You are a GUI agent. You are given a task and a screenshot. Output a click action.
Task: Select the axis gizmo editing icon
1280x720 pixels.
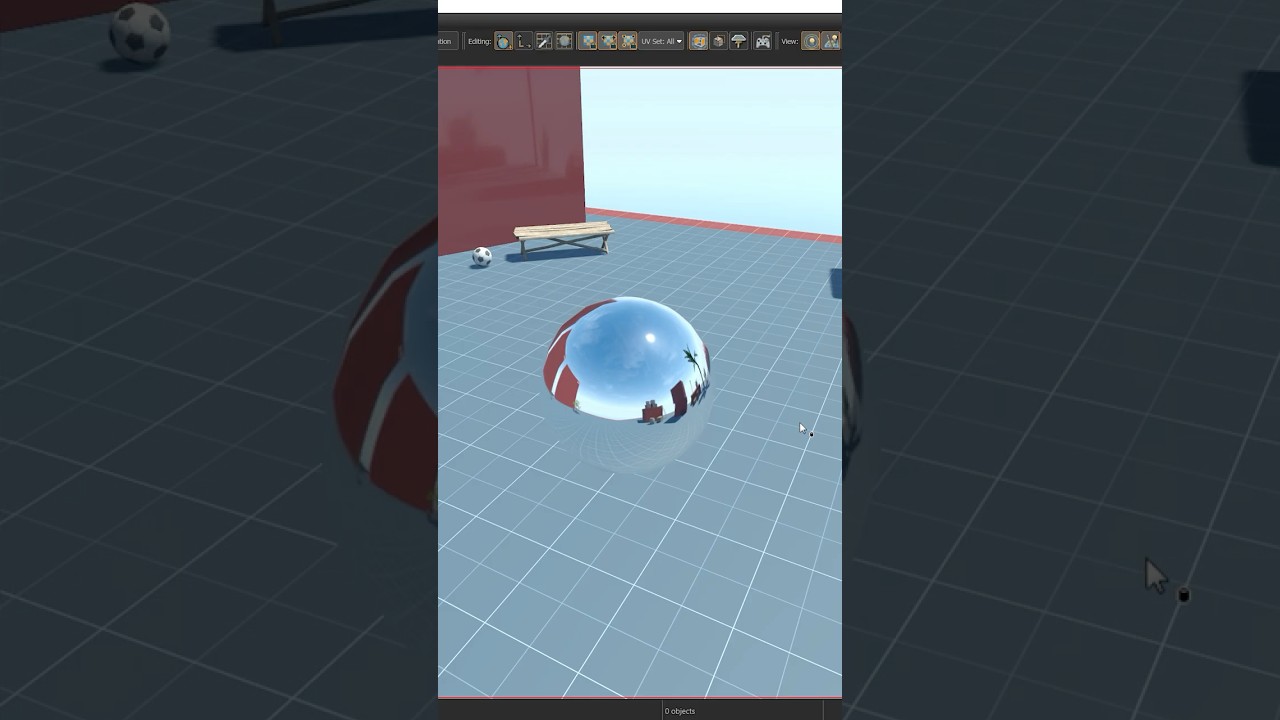point(524,41)
